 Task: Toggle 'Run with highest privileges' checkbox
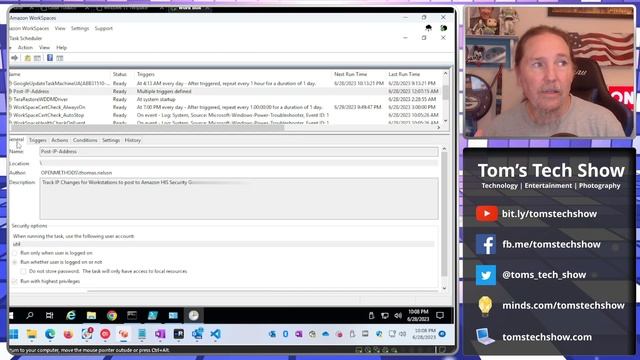(15, 281)
